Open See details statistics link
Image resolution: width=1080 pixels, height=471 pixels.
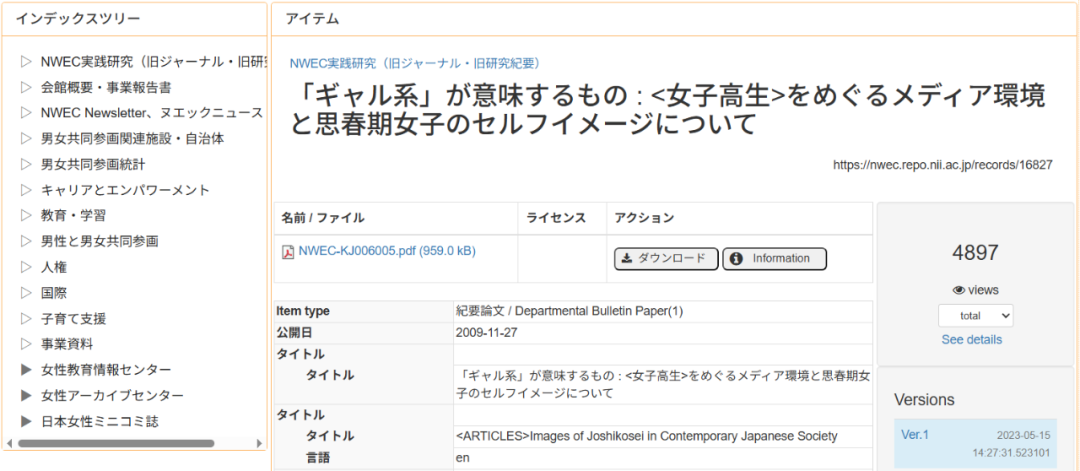(x=972, y=339)
